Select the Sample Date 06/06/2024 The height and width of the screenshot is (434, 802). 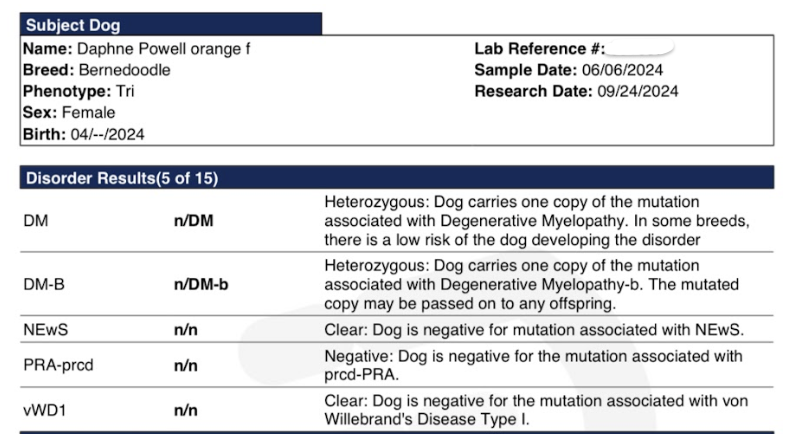coord(622,70)
